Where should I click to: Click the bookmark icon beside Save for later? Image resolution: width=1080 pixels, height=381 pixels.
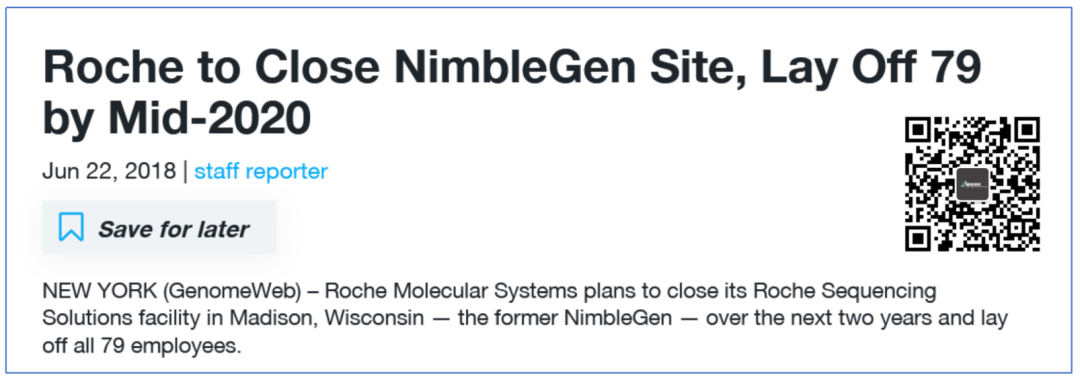tap(71, 227)
